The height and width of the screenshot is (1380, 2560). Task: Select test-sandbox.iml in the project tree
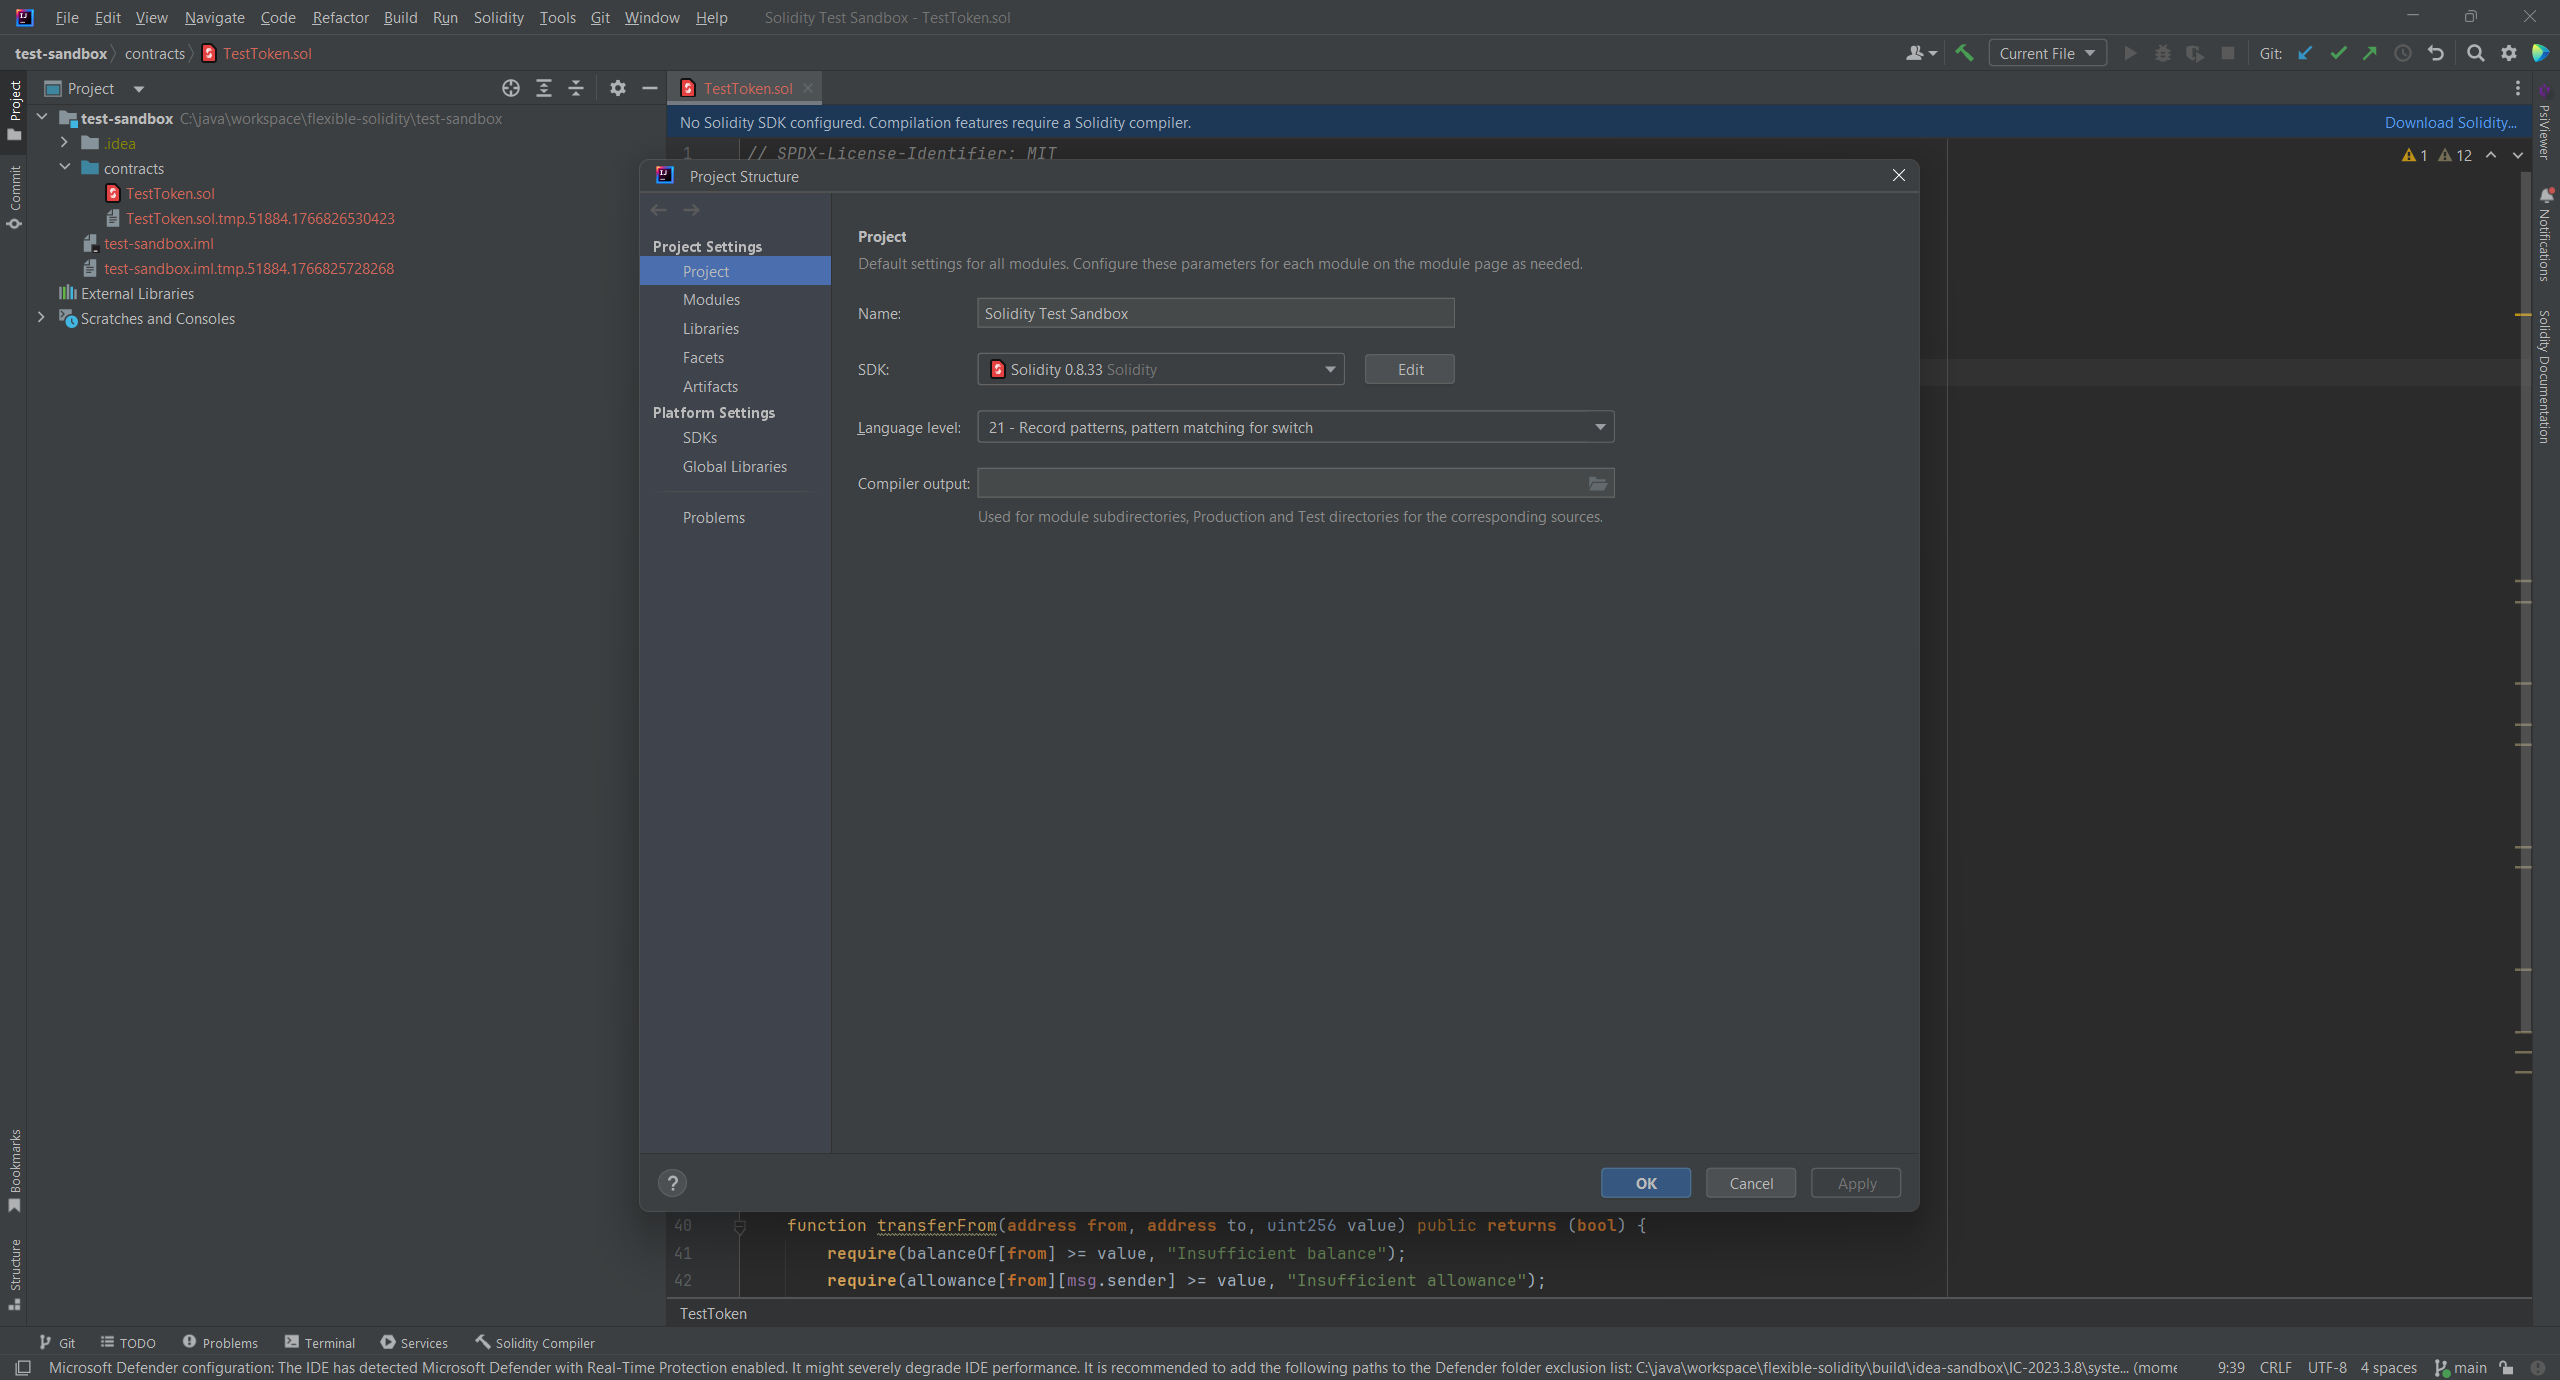pyautogui.click(x=158, y=243)
